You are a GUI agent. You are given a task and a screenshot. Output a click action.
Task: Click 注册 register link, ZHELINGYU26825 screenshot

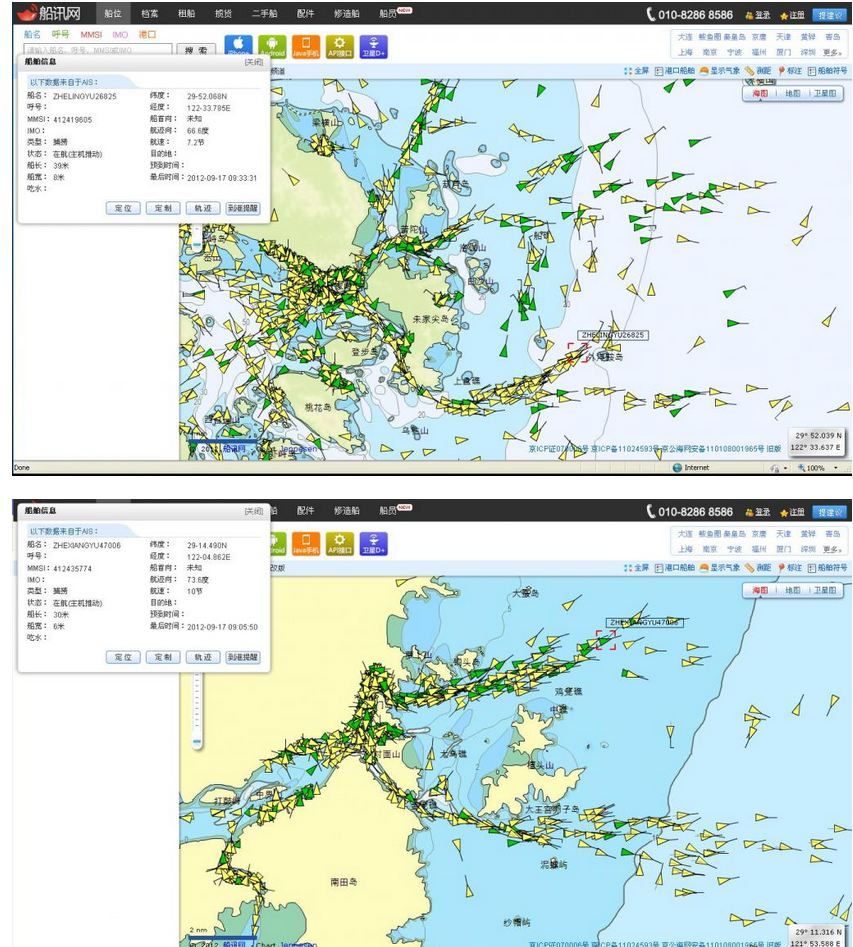pos(793,15)
